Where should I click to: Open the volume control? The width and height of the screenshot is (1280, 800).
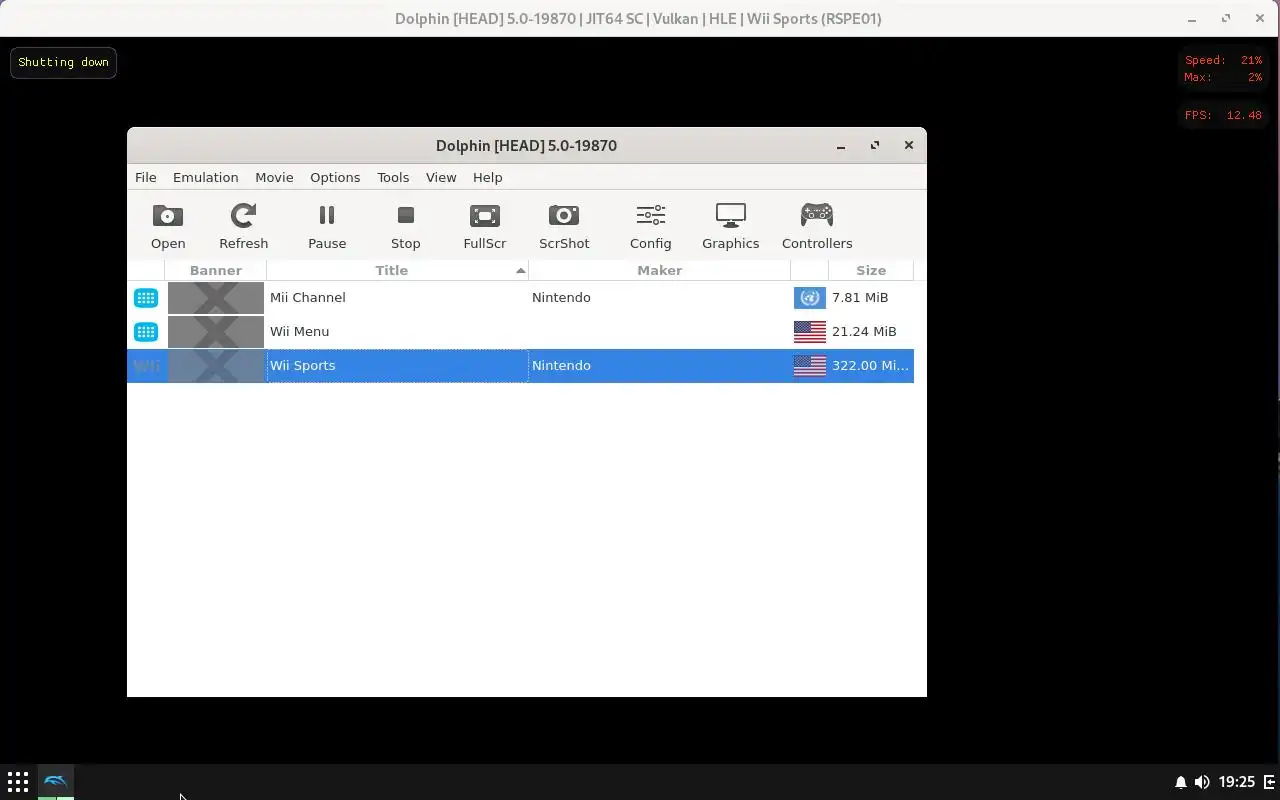coord(1202,782)
